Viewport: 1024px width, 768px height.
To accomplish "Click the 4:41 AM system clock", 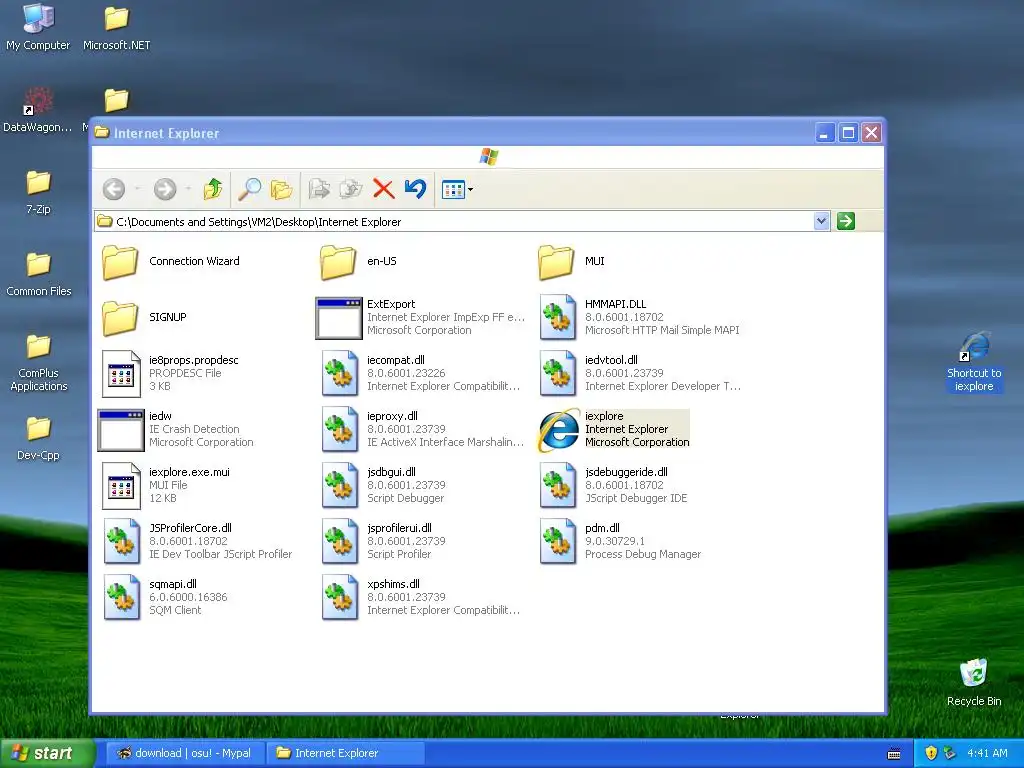I will click(x=987, y=754).
